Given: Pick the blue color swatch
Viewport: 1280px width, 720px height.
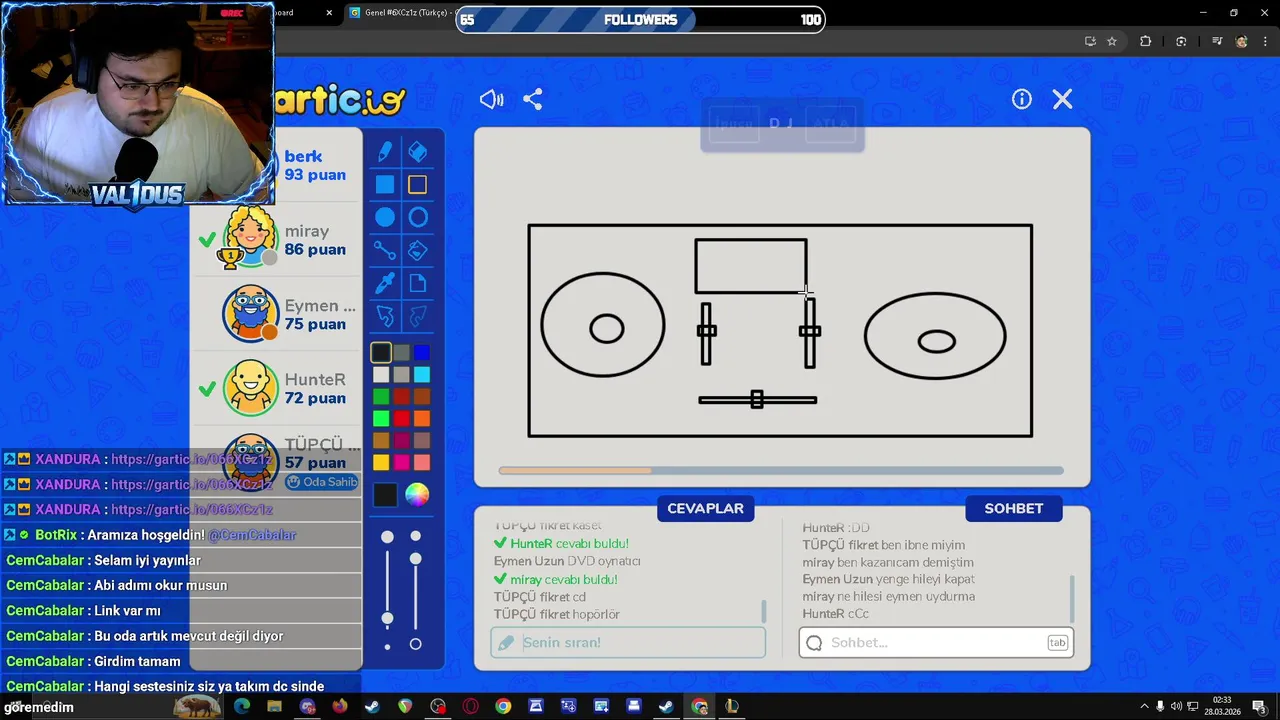Looking at the screenshot, I should [422, 353].
